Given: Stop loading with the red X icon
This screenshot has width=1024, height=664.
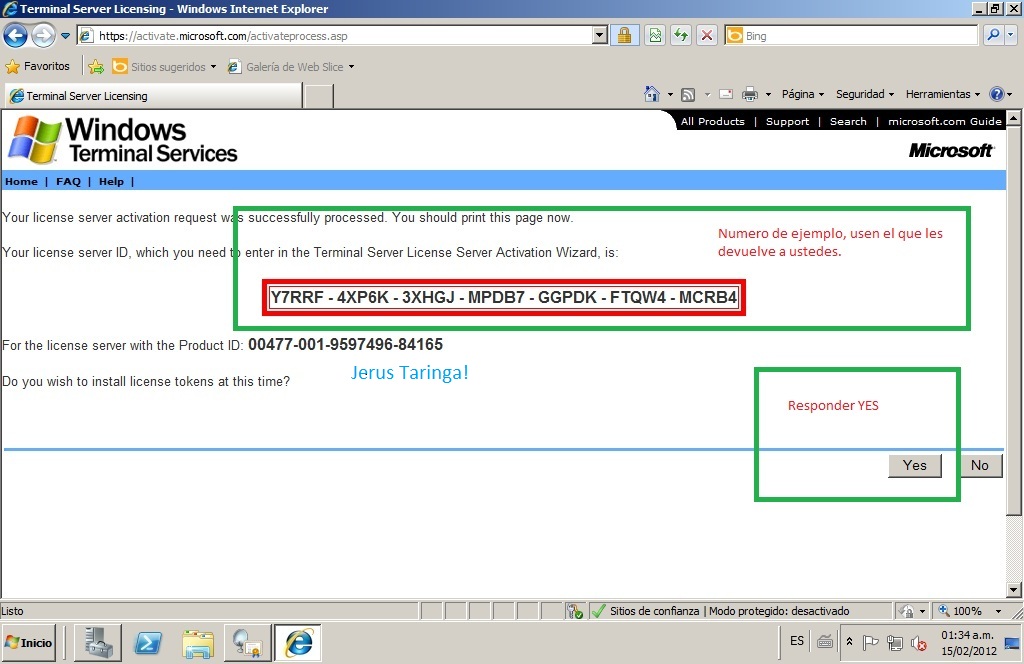Looking at the screenshot, I should [x=707, y=36].
